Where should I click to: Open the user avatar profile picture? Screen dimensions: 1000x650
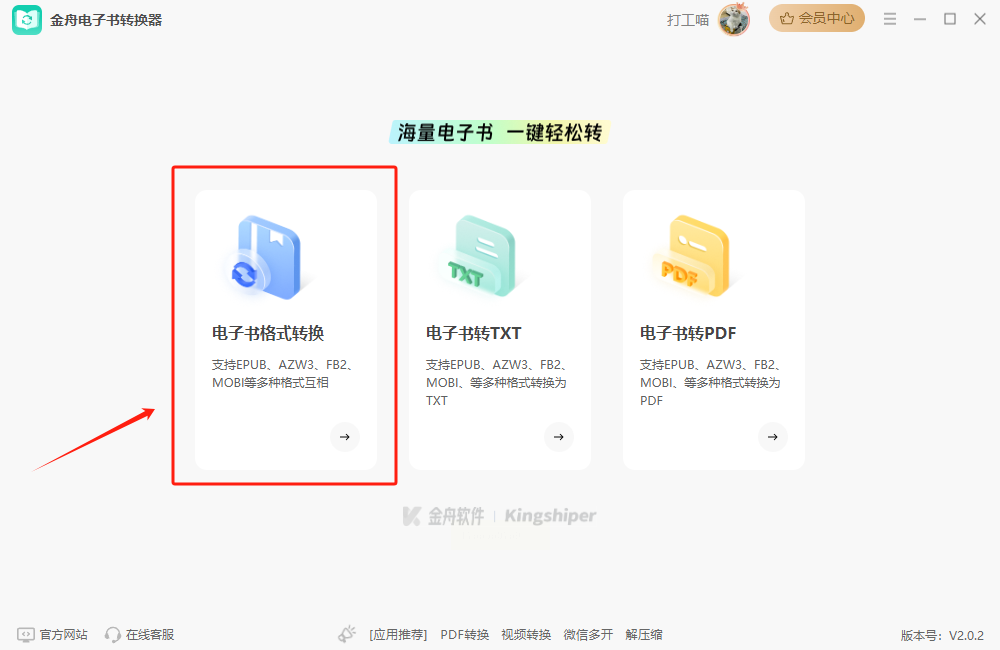coord(734,20)
